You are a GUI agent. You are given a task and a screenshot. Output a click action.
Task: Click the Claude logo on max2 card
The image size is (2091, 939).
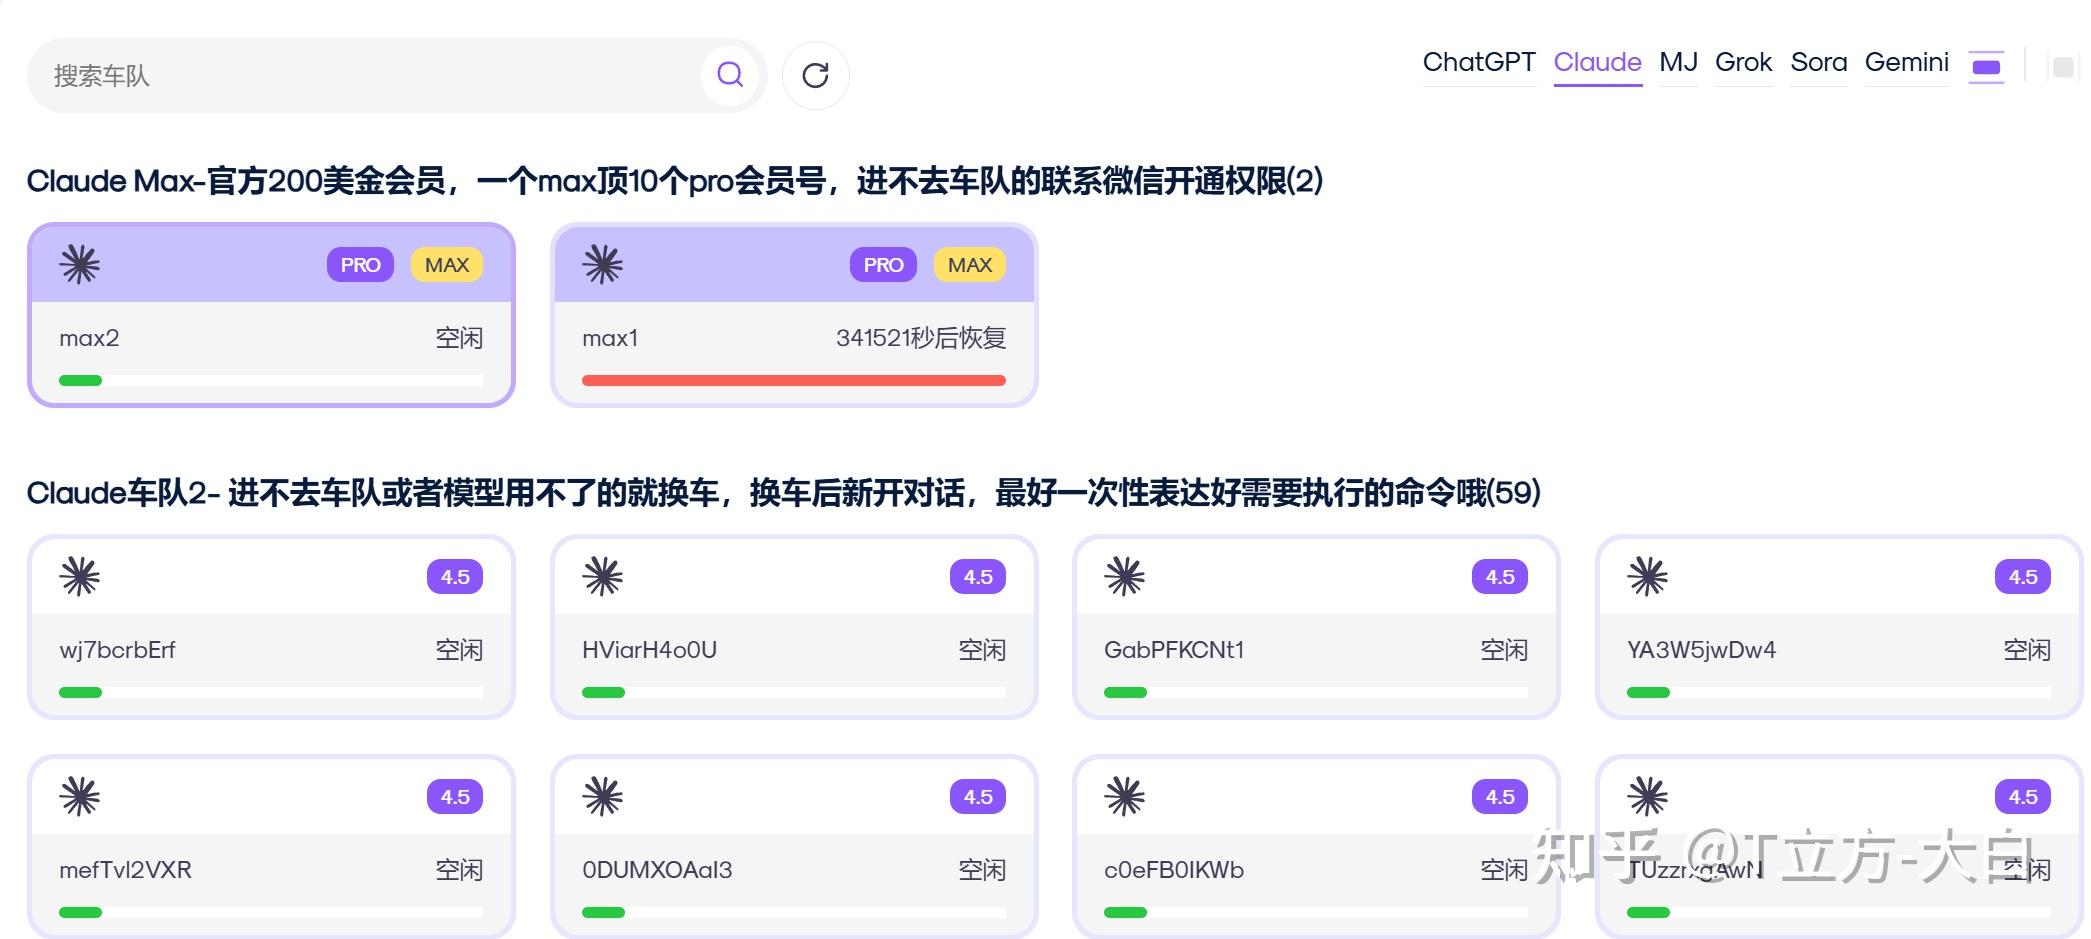pyautogui.click(x=80, y=265)
